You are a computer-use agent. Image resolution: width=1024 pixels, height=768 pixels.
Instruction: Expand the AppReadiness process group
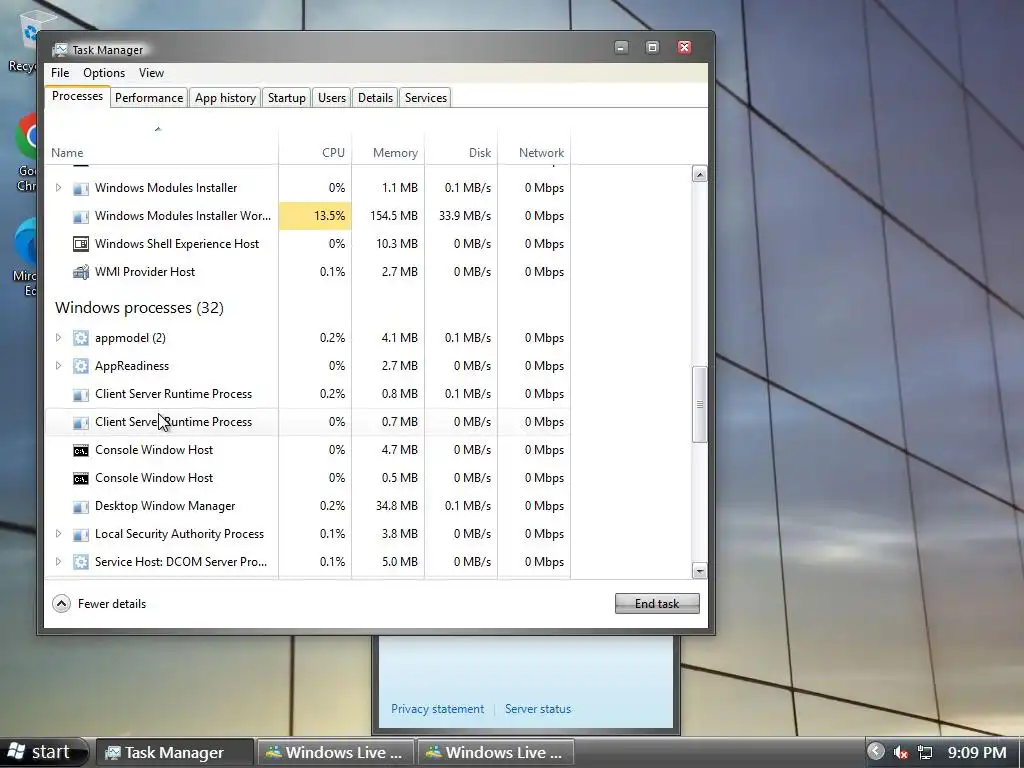point(58,366)
